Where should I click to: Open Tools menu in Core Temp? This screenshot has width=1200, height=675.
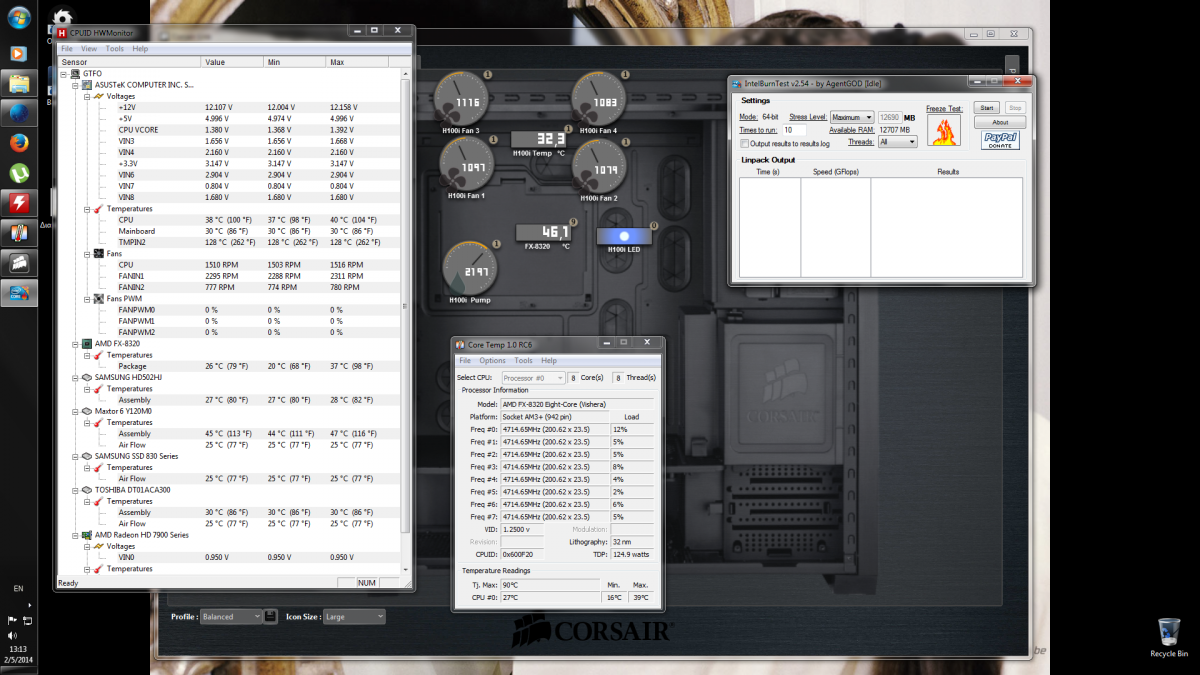pyautogui.click(x=523, y=360)
